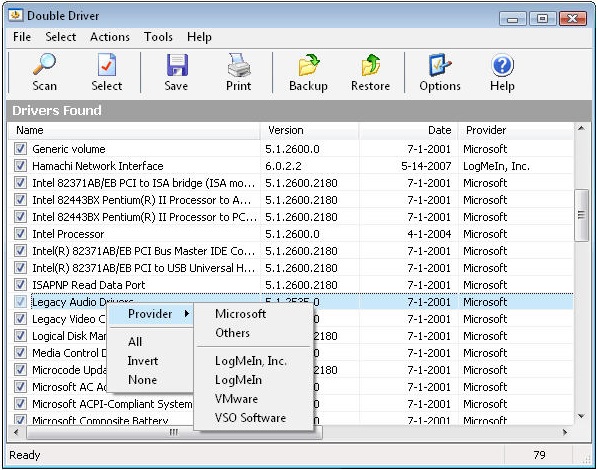The height and width of the screenshot is (470, 598).
Task: Click the Save floppy disk icon
Action: tap(177, 65)
